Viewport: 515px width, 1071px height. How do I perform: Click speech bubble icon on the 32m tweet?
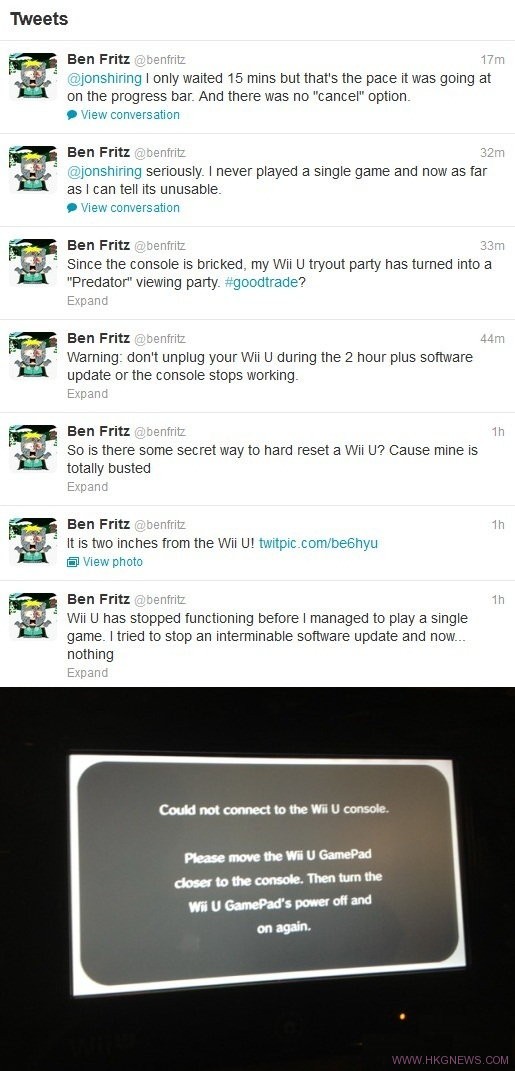click(x=72, y=208)
